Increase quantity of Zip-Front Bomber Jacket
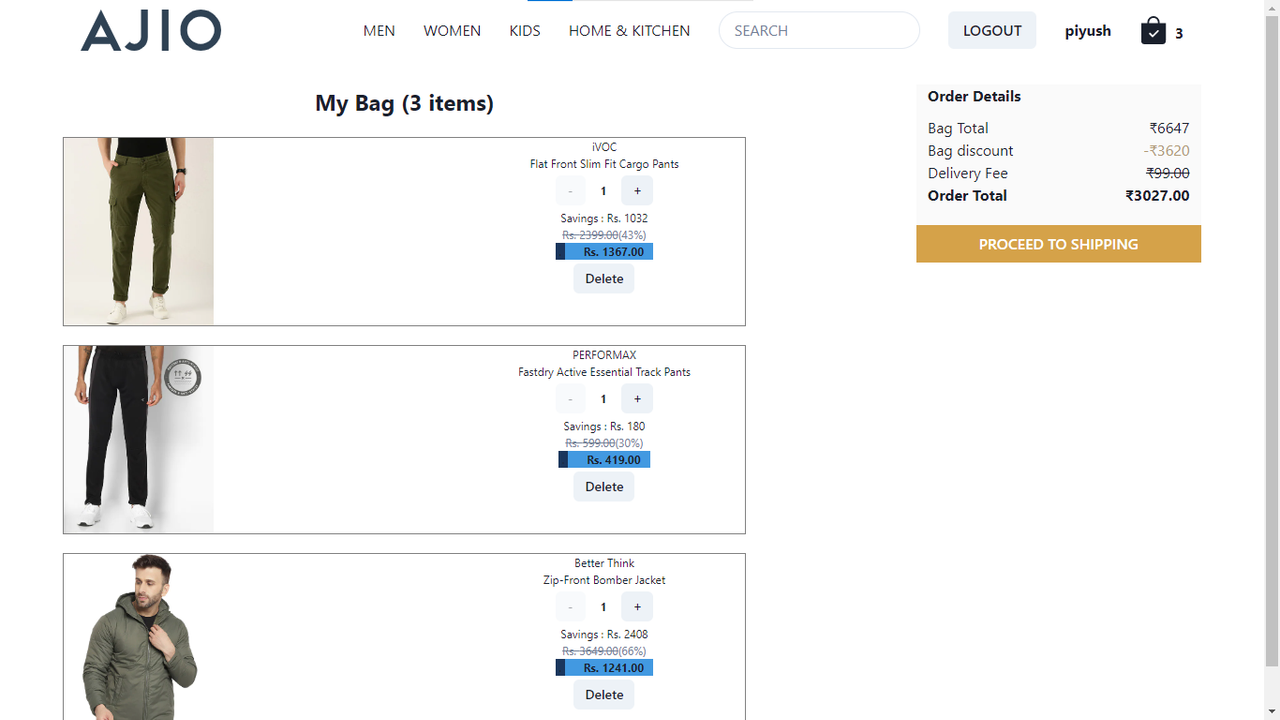This screenshot has height=720, width=1280. pos(637,607)
